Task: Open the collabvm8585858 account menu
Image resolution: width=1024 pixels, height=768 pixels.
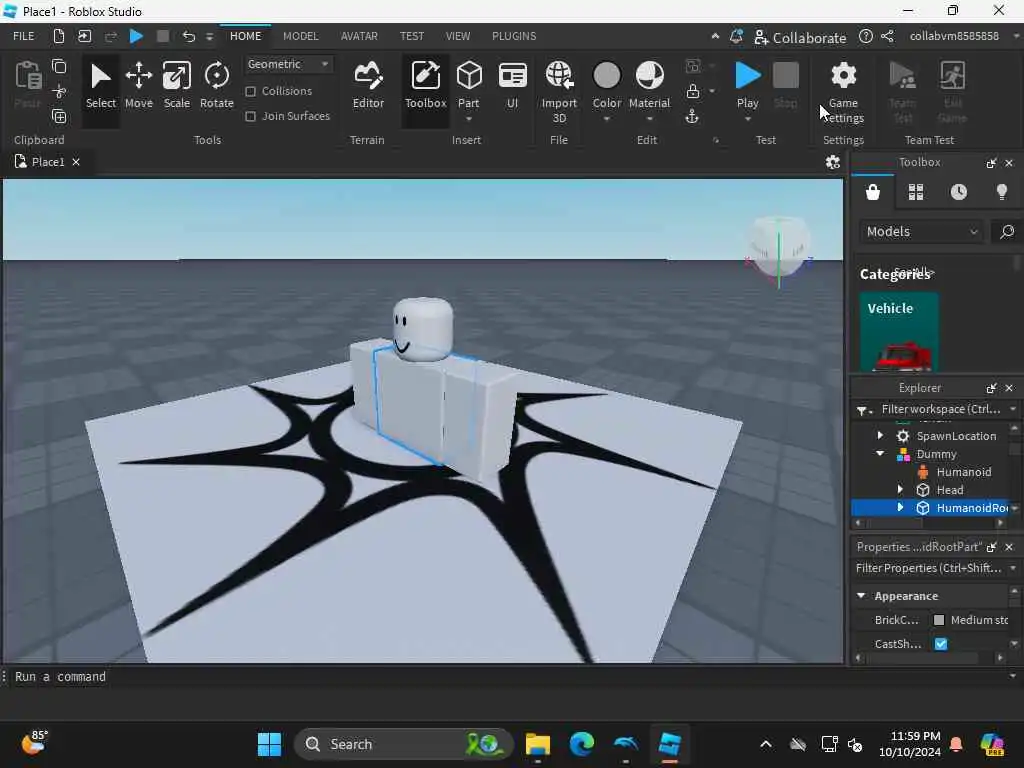Action: click(x=954, y=36)
